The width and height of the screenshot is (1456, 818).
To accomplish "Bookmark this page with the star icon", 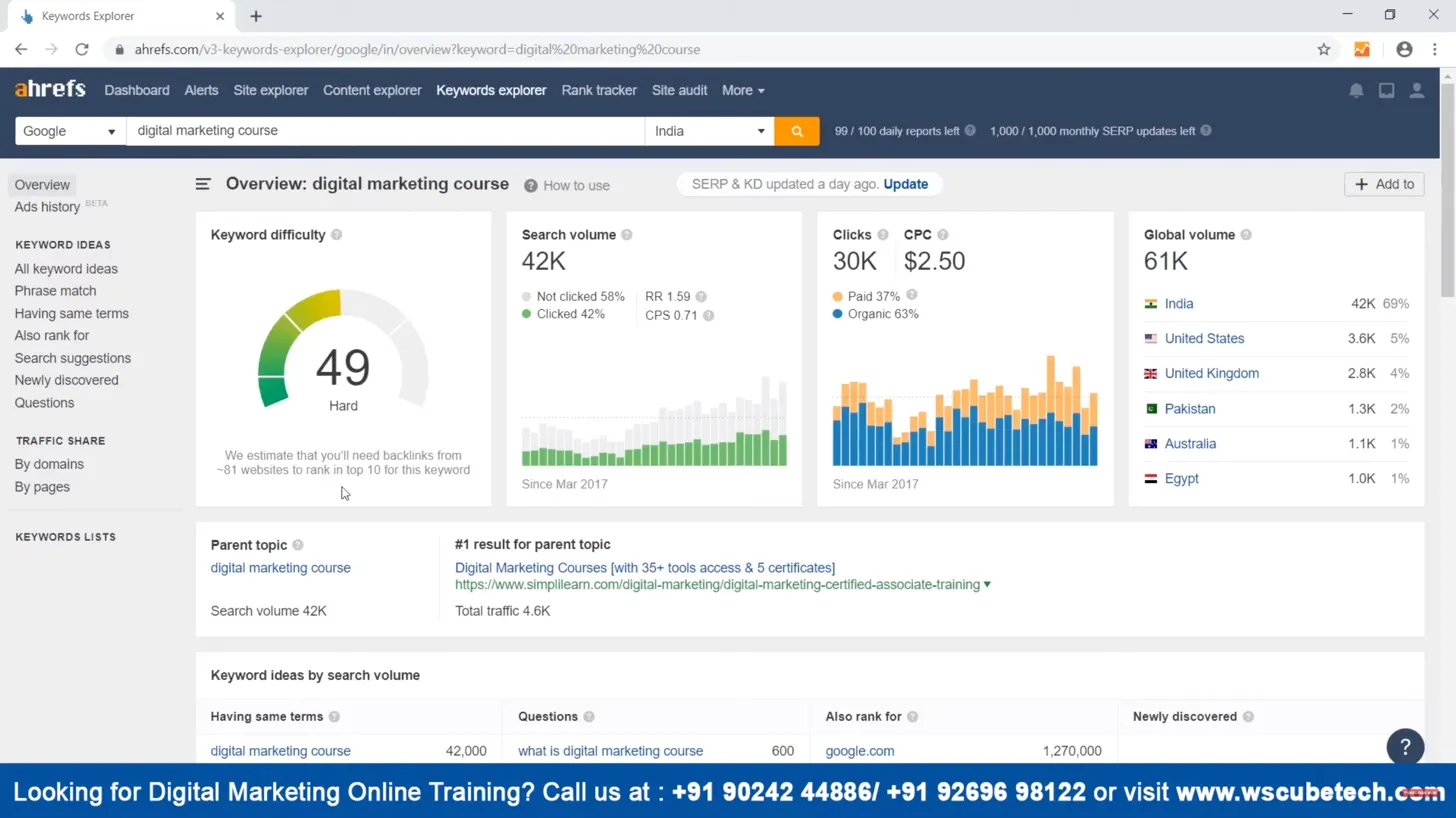I will tap(1324, 49).
